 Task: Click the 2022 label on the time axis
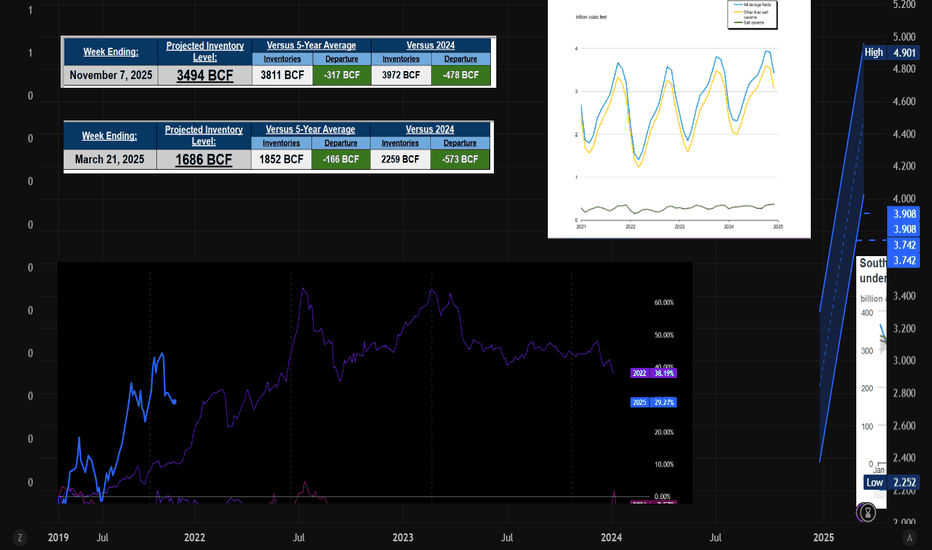pyautogui.click(x=194, y=538)
